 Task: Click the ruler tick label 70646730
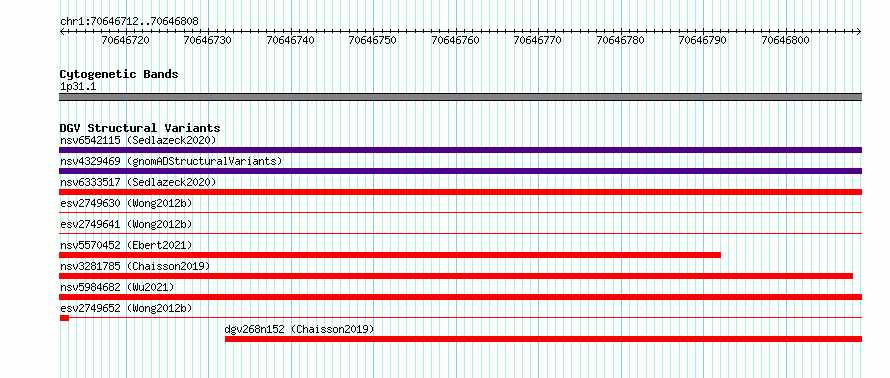(208, 40)
